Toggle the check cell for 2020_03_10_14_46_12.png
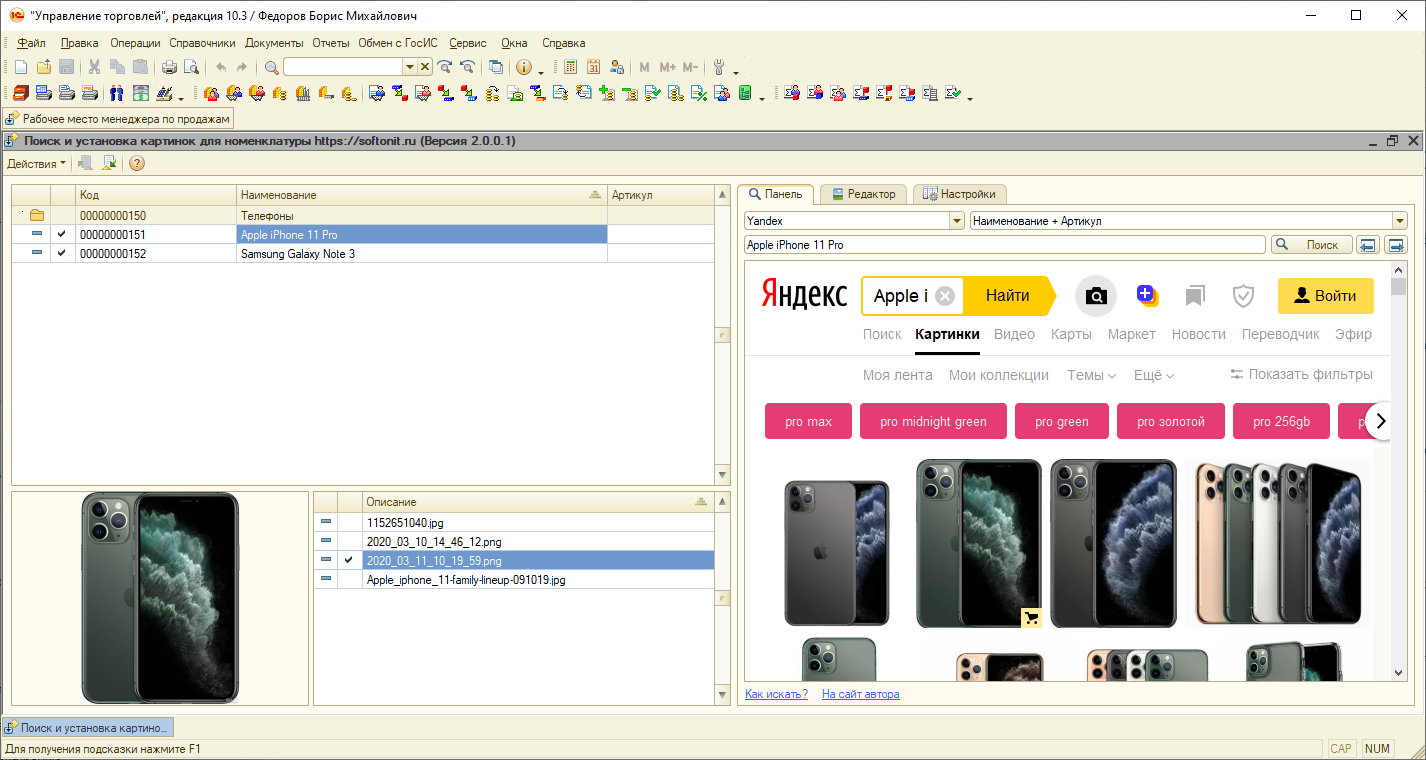The width and height of the screenshot is (1426, 760). [x=349, y=541]
